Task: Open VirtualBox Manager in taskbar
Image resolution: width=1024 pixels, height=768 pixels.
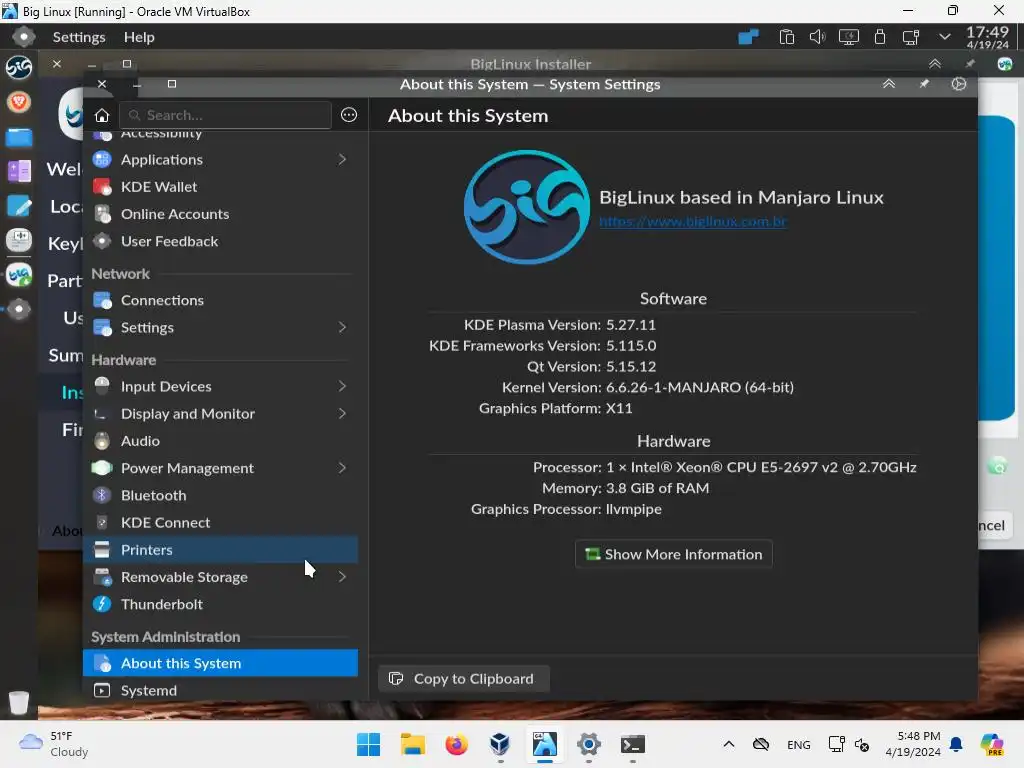Action: [x=500, y=744]
